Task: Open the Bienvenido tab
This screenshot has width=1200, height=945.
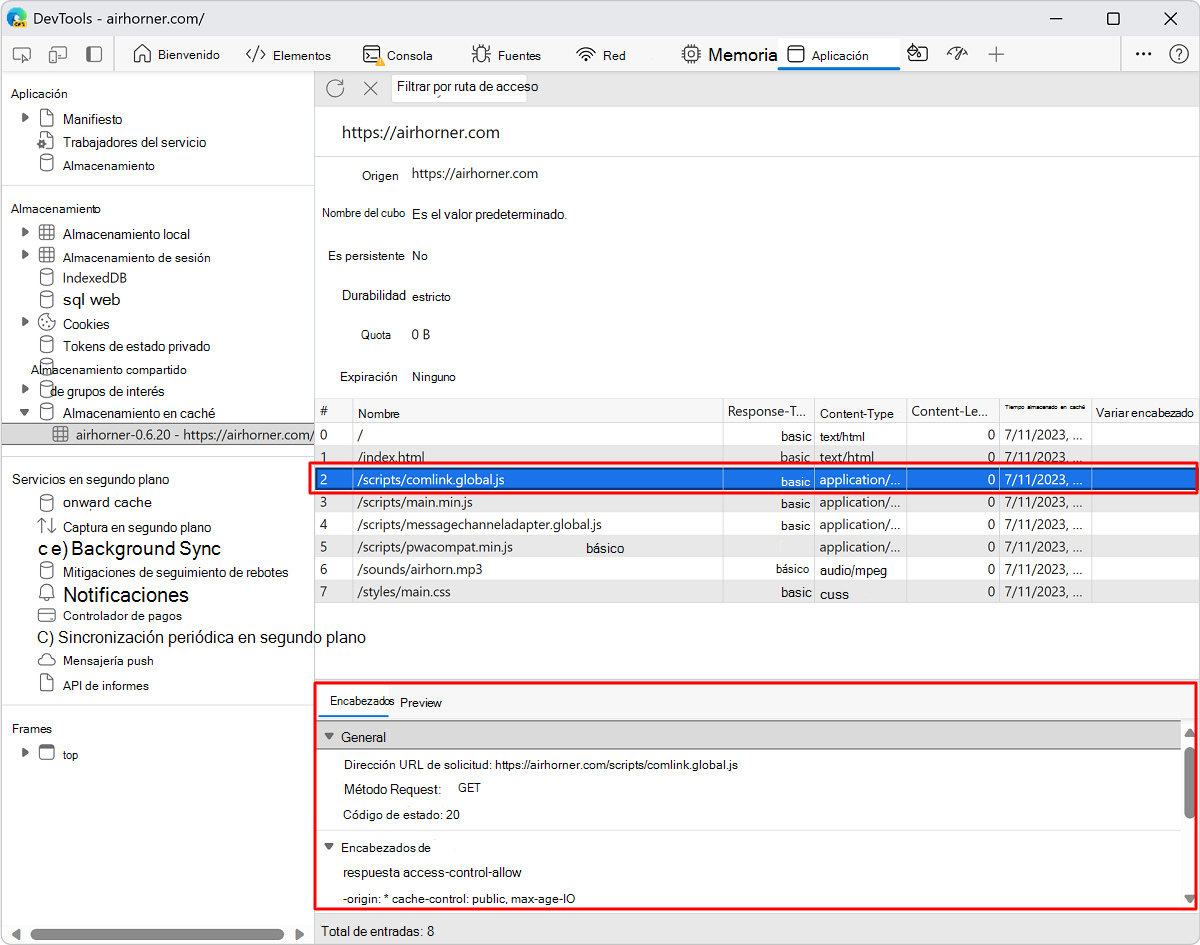Action: 177,55
